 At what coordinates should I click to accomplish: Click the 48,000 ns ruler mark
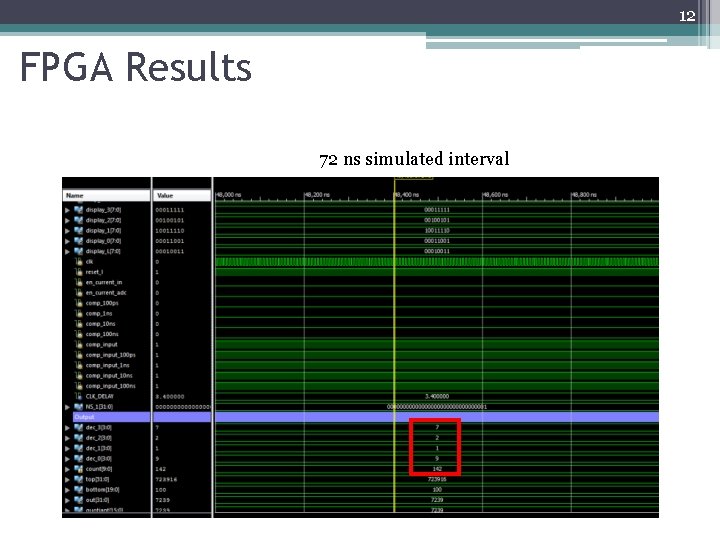[228, 195]
